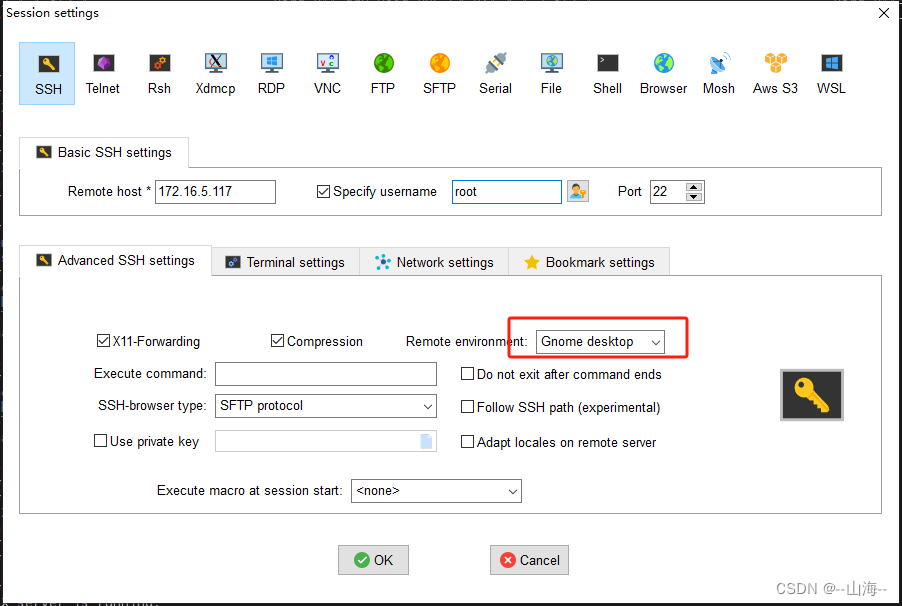Select the WSL session type
The width and height of the screenshot is (902, 606).
[x=831, y=73]
